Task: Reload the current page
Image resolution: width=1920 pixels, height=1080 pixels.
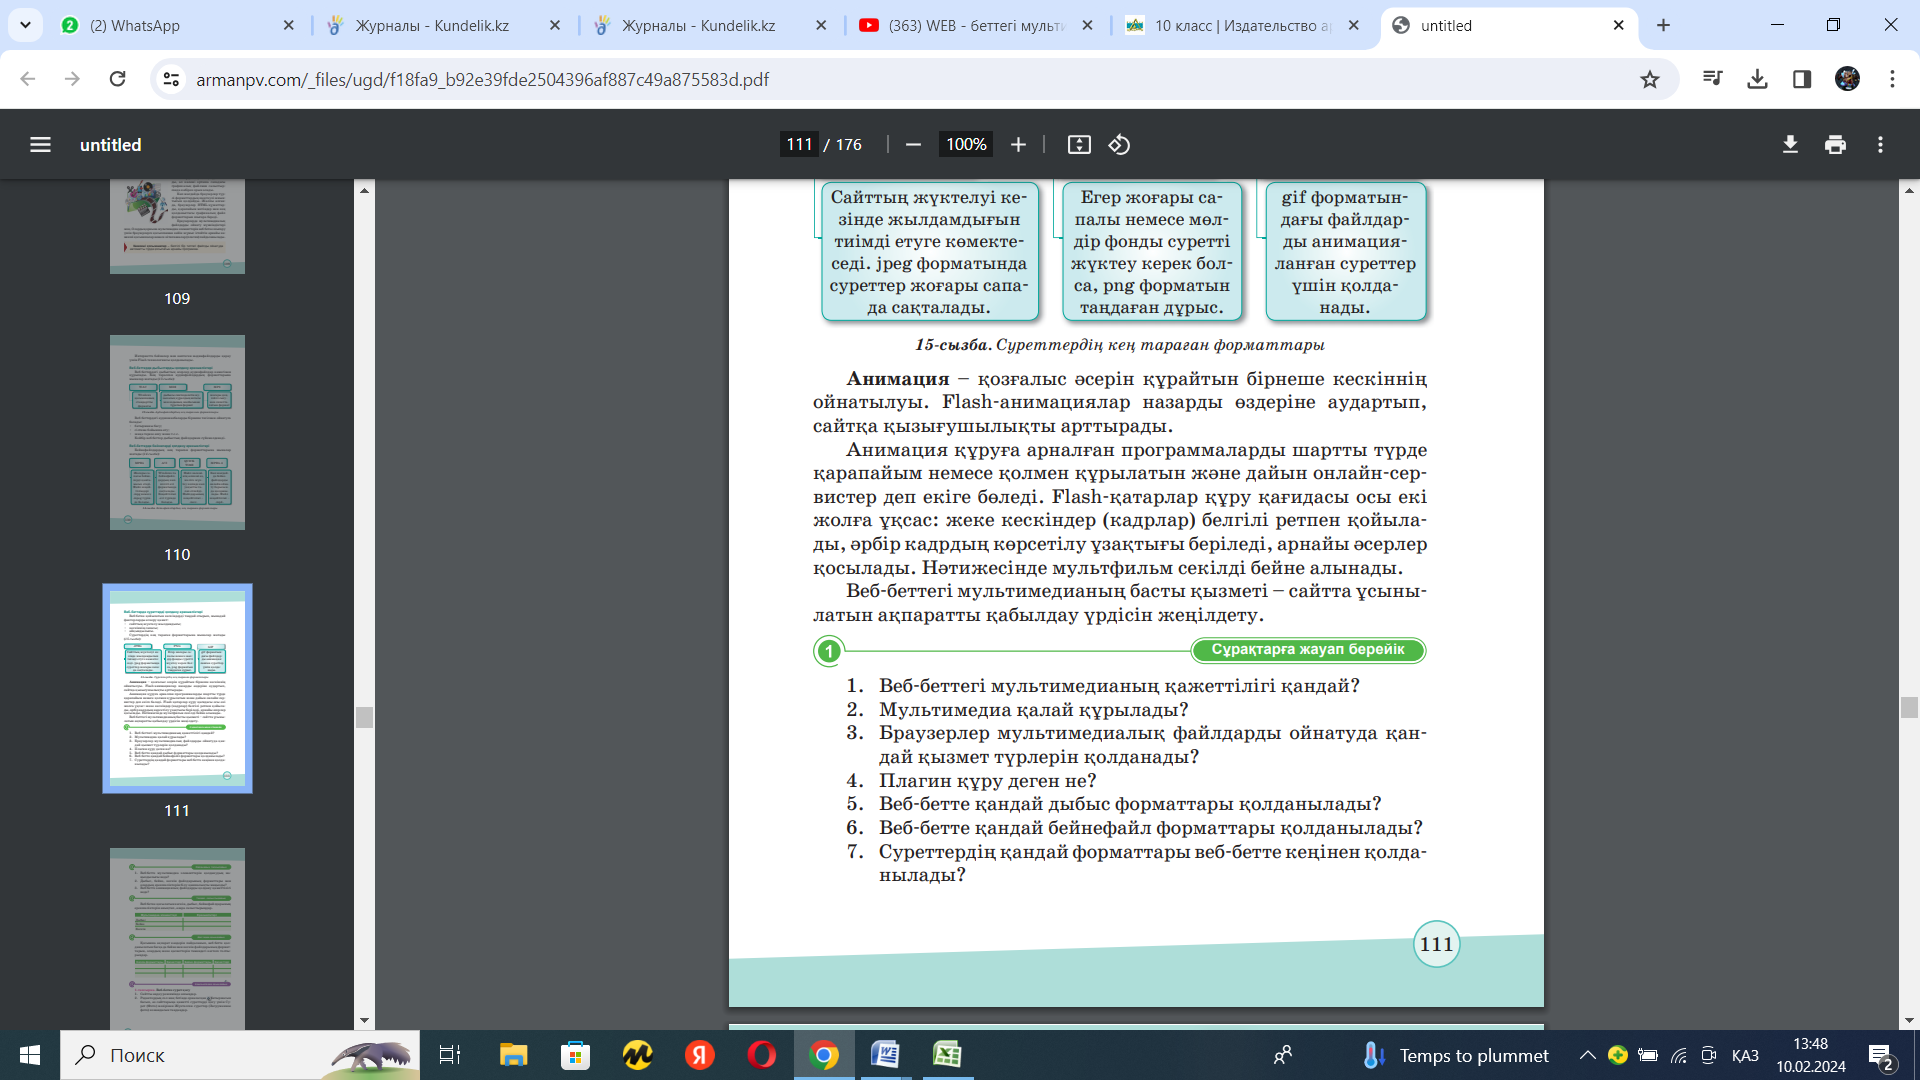Action: pyautogui.click(x=117, y=79)
